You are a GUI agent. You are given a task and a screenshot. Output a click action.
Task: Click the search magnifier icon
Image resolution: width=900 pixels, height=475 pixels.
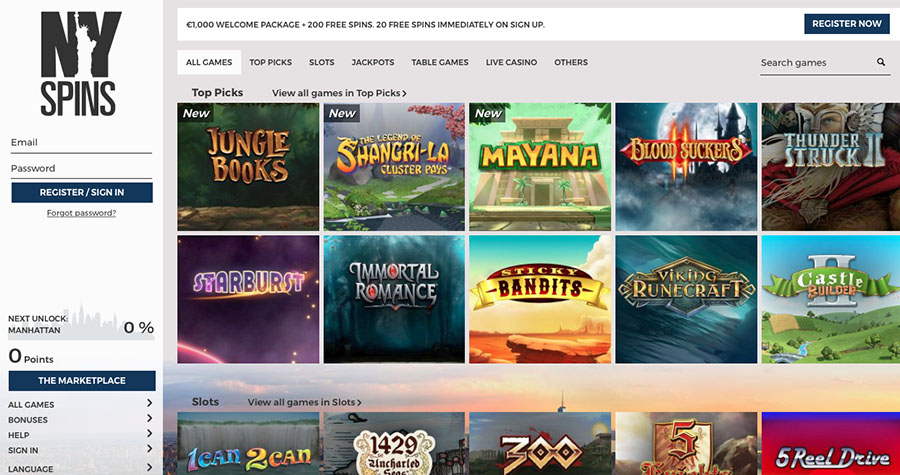[x=880, y=62]
